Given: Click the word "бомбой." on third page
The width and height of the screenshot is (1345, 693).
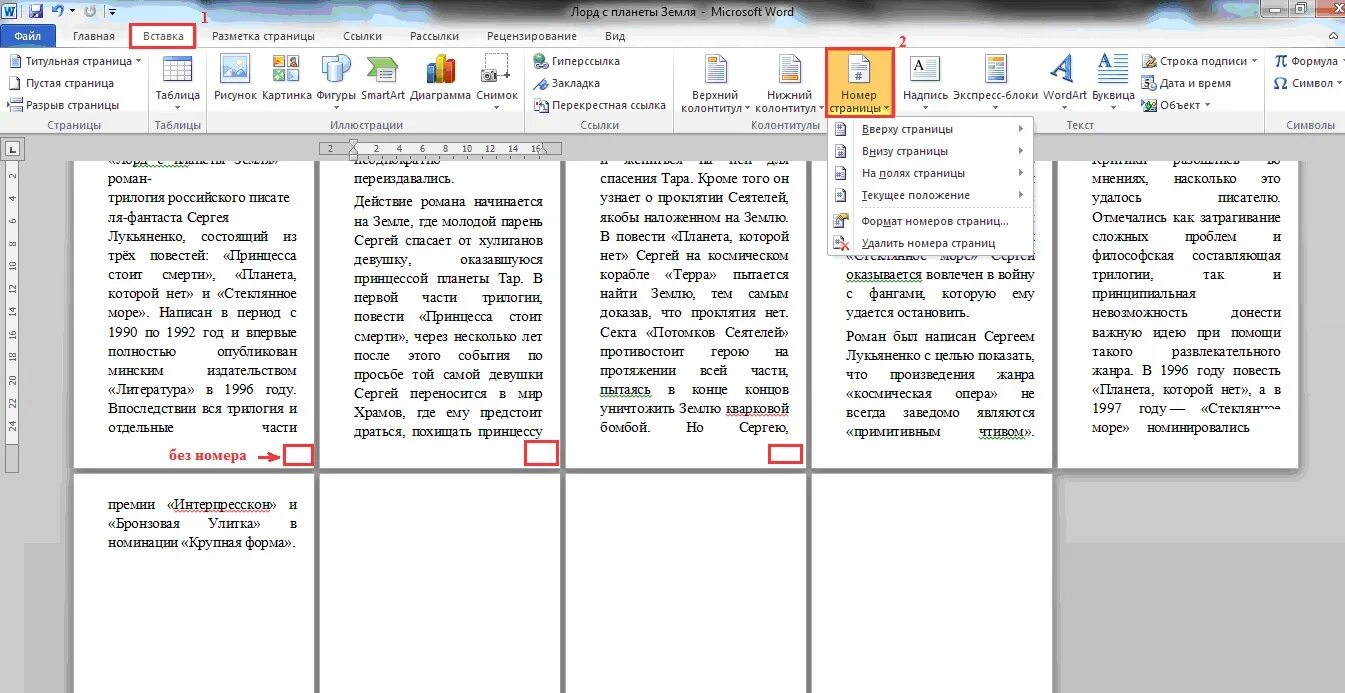Looking at the screenshot, I should [626, 427].
